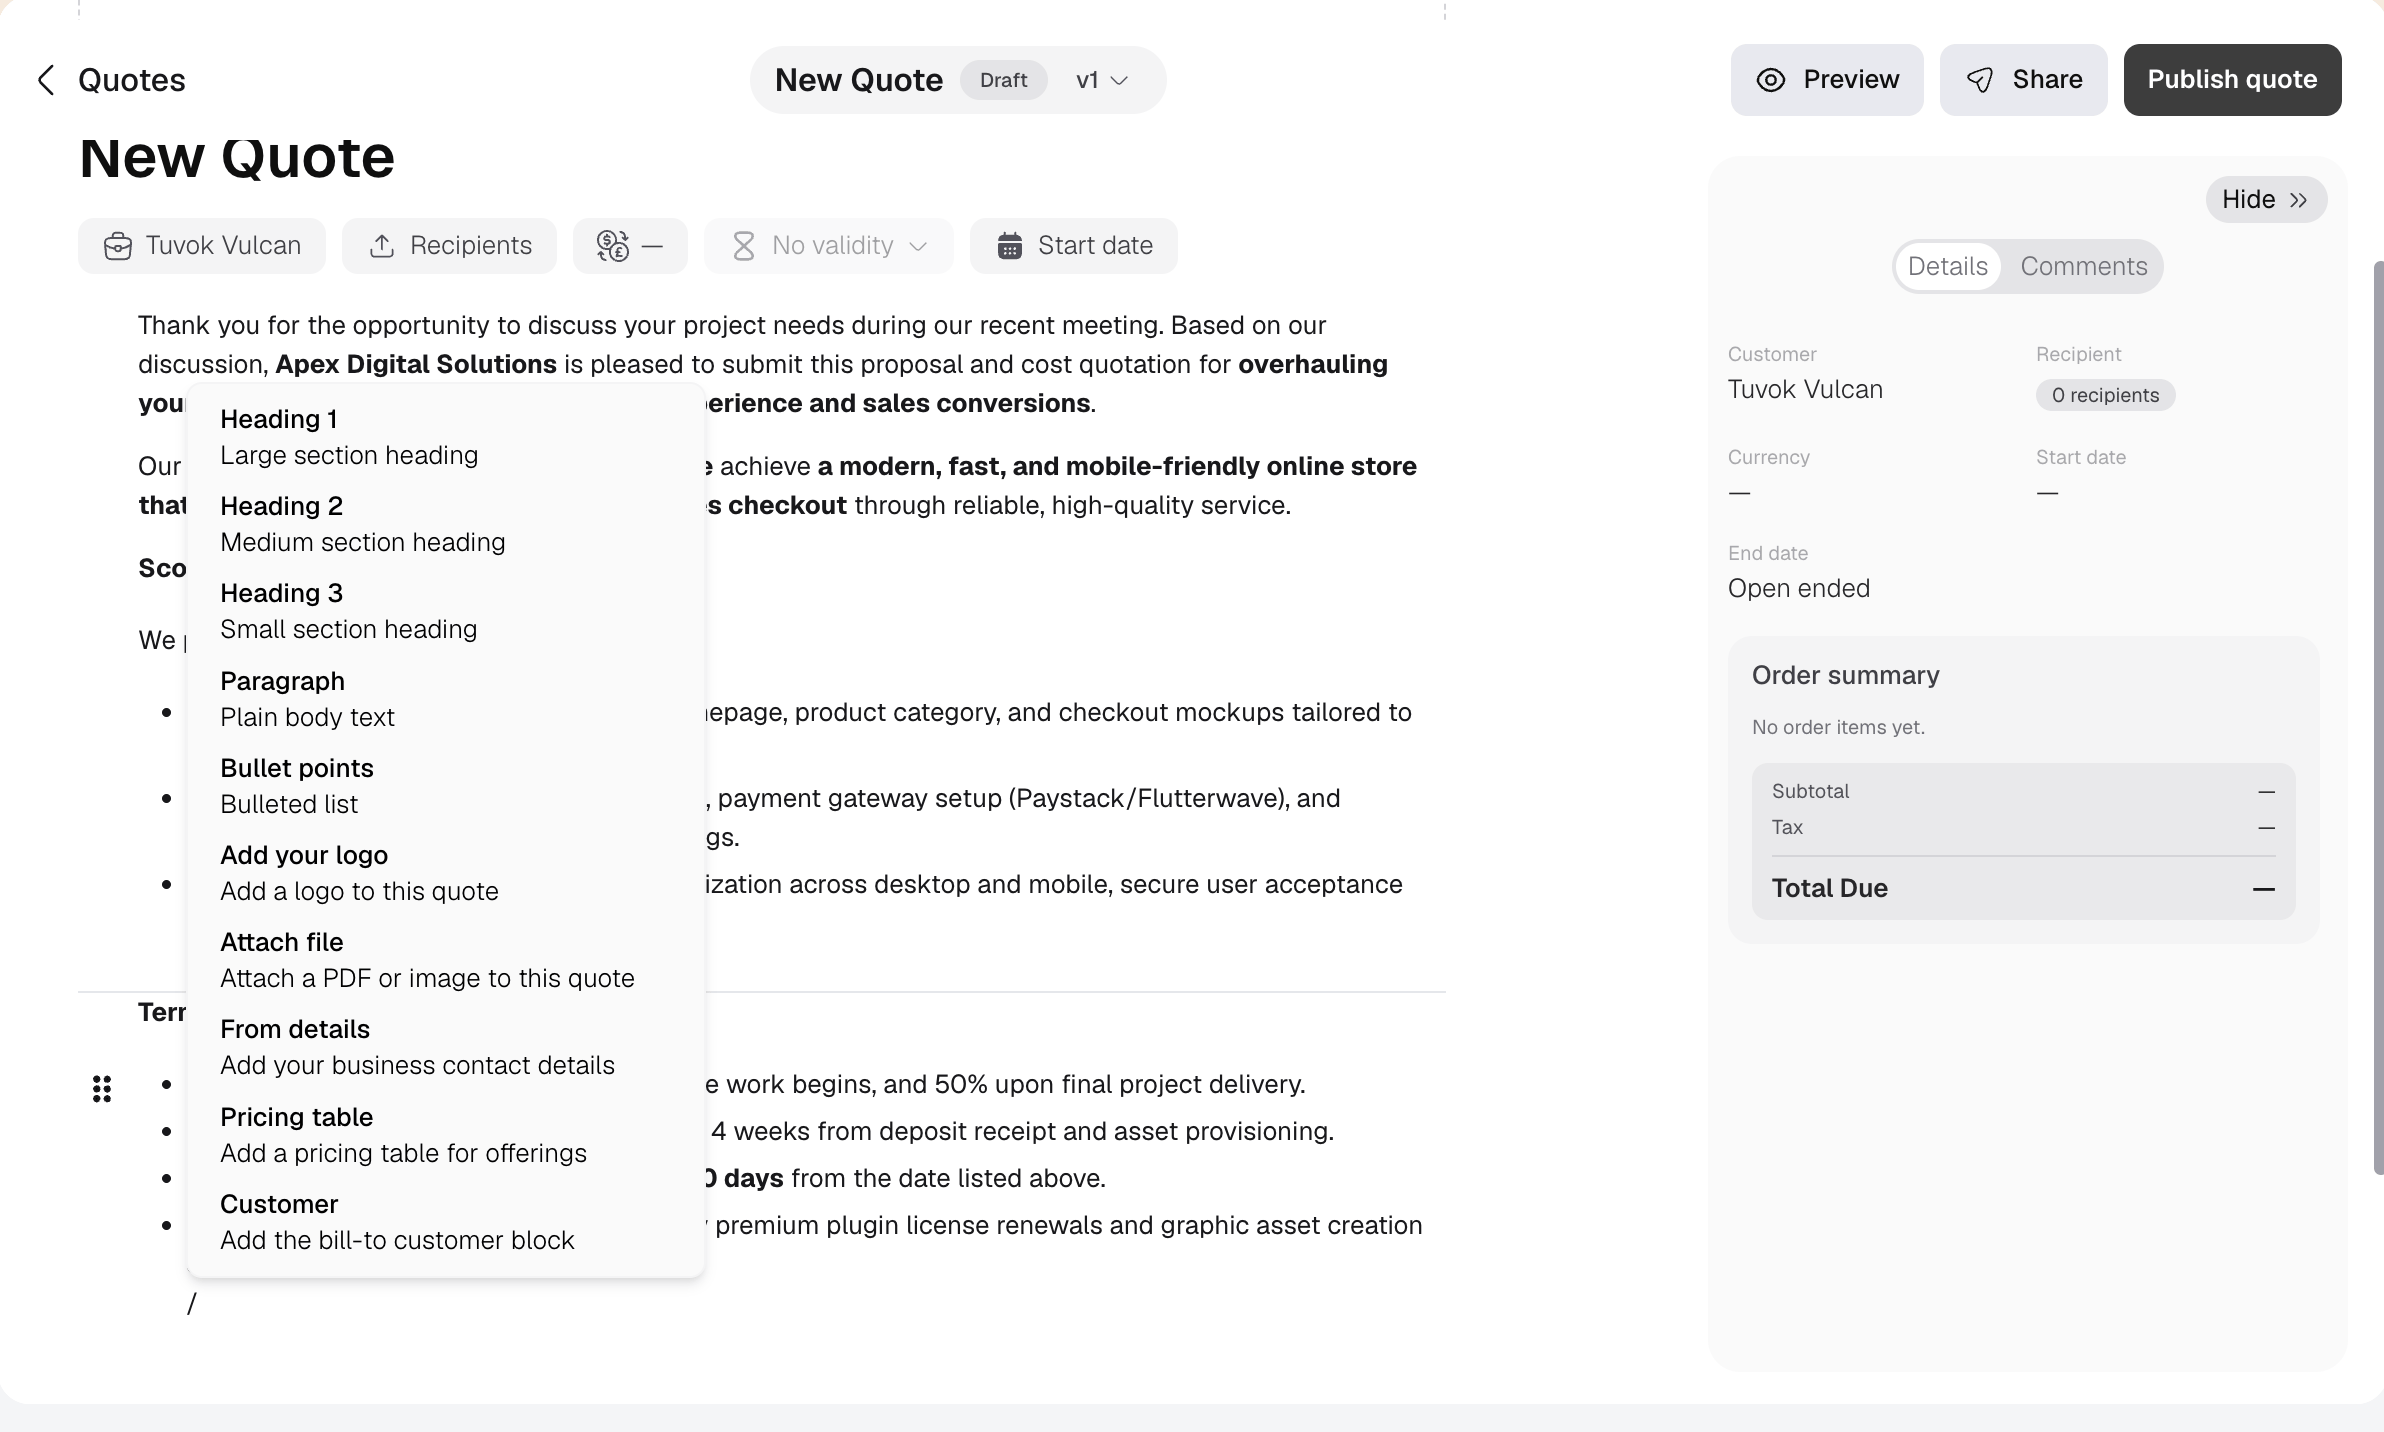Click the Total Due row
2384x1432 pixels.
tap(2023, 888)
